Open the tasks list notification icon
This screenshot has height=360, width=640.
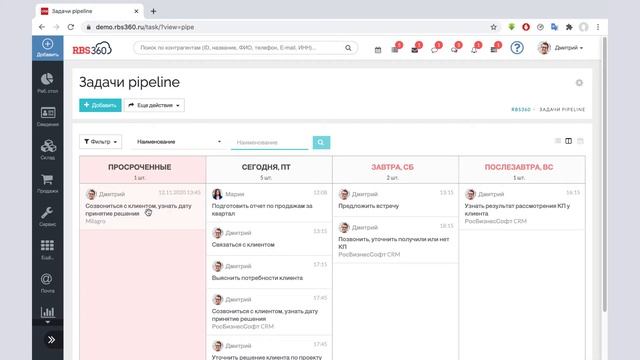[x=395, y=49]
